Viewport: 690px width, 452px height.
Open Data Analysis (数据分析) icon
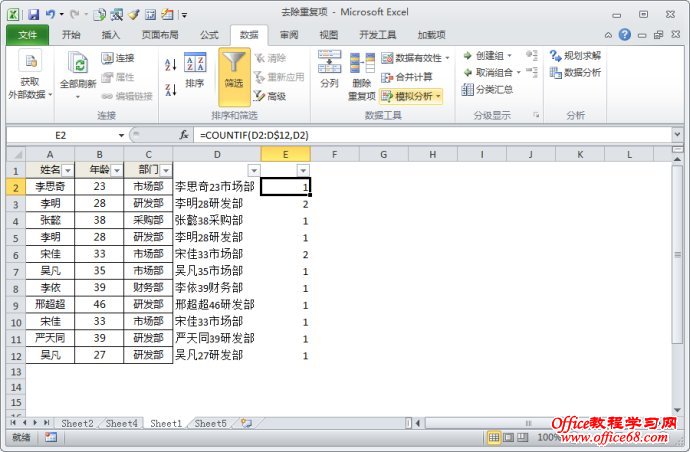[x=555, y=72]
